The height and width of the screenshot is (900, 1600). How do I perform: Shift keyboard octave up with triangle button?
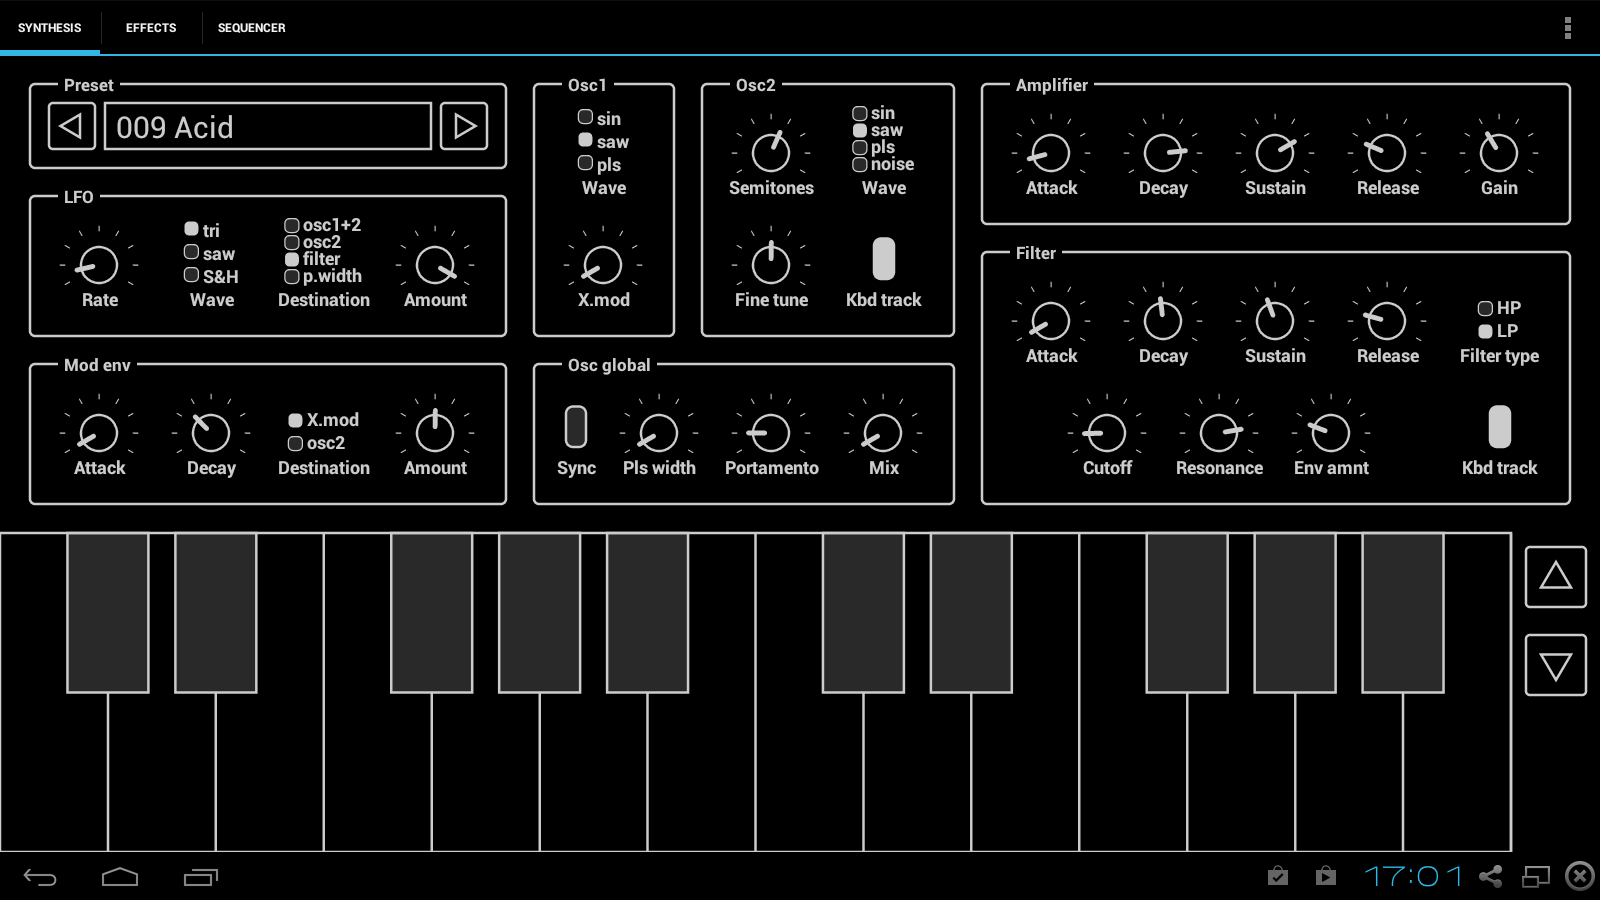(x=1555, y=577)
